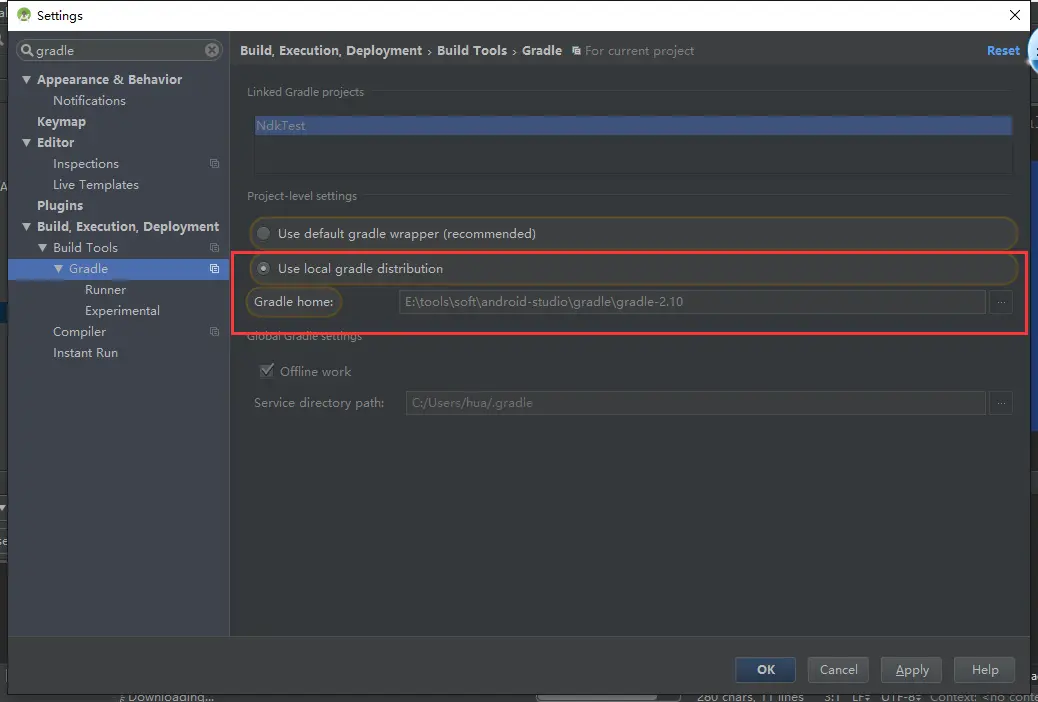Collapse the Gradle tree node
Viewport: 1038px width, 702px height.
point(58,268)
